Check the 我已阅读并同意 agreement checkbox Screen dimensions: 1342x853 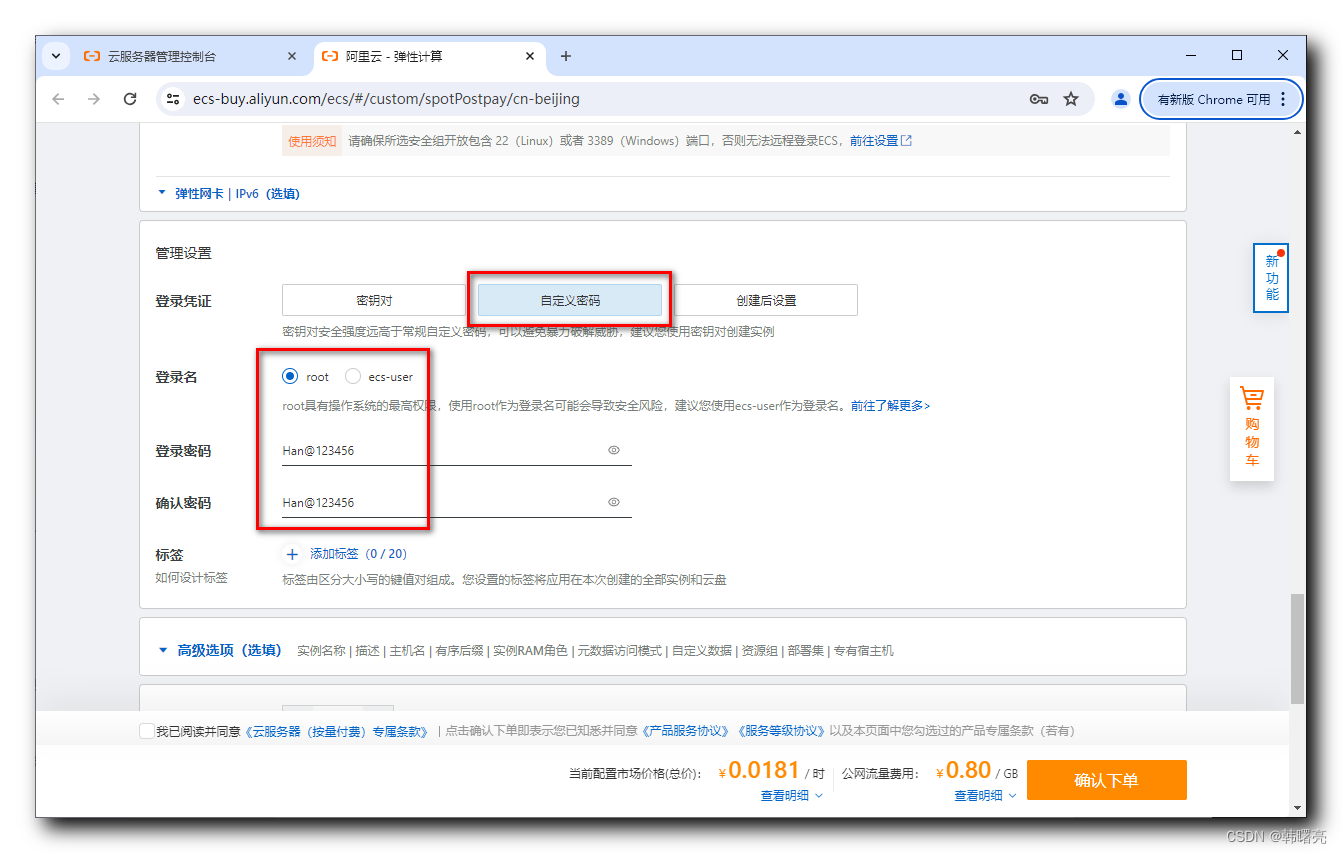pos(147,730)
